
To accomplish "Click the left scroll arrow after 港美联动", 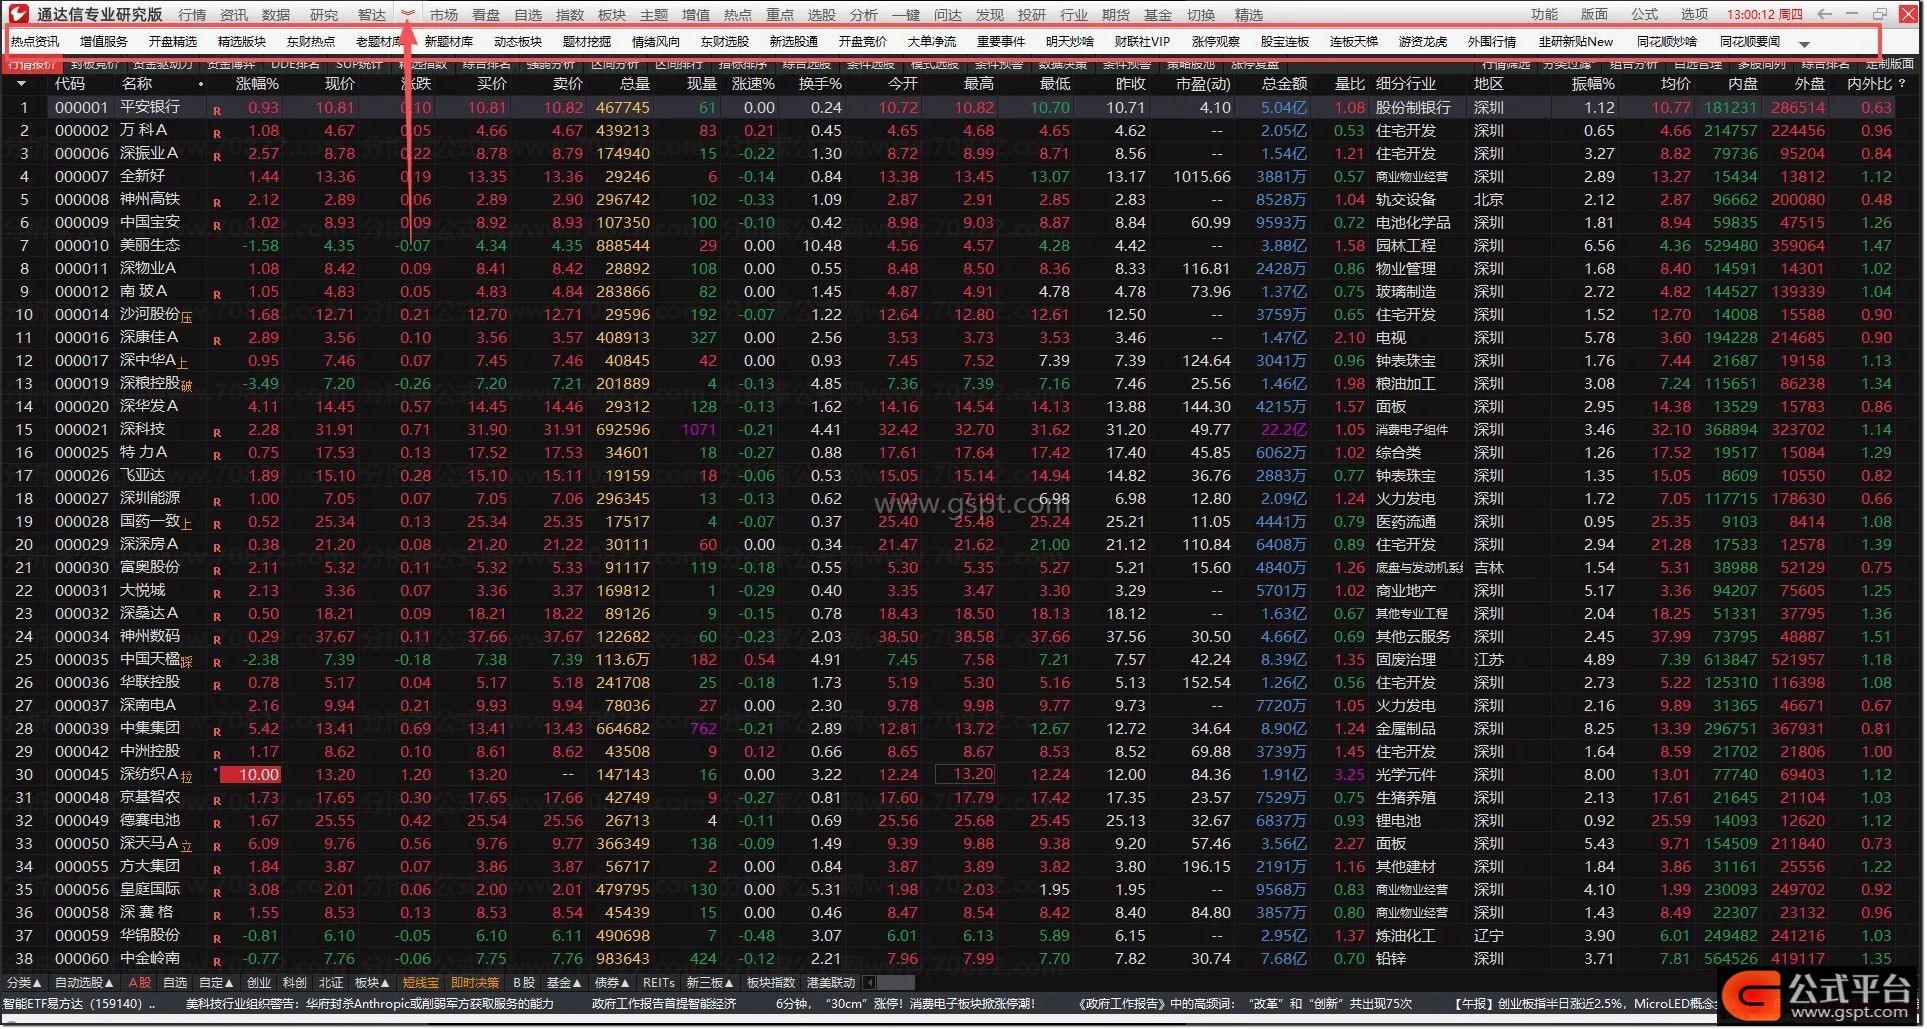I will tap(869, 983).
